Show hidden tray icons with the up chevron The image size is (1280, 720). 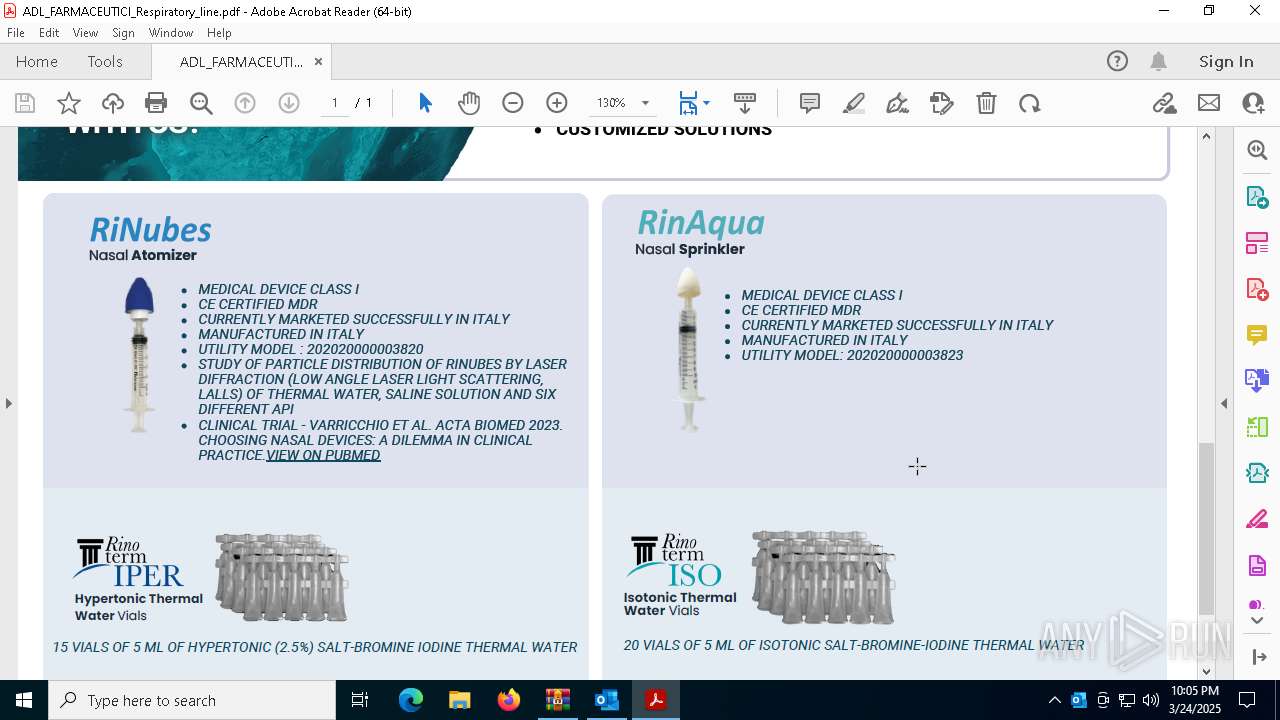click(x=1054, y=700)
